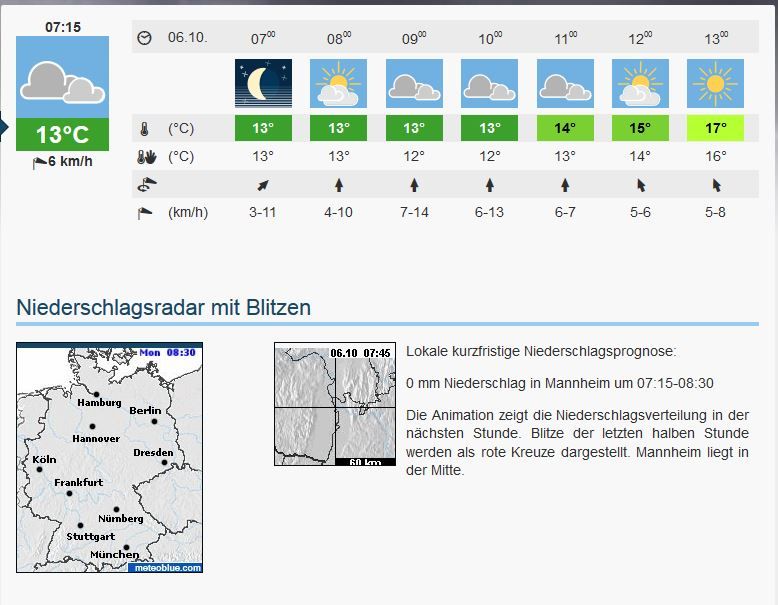Click the 13:00 sunny weather icon
This screenshot has height=605, width=778.
click(x=716, y=84)
